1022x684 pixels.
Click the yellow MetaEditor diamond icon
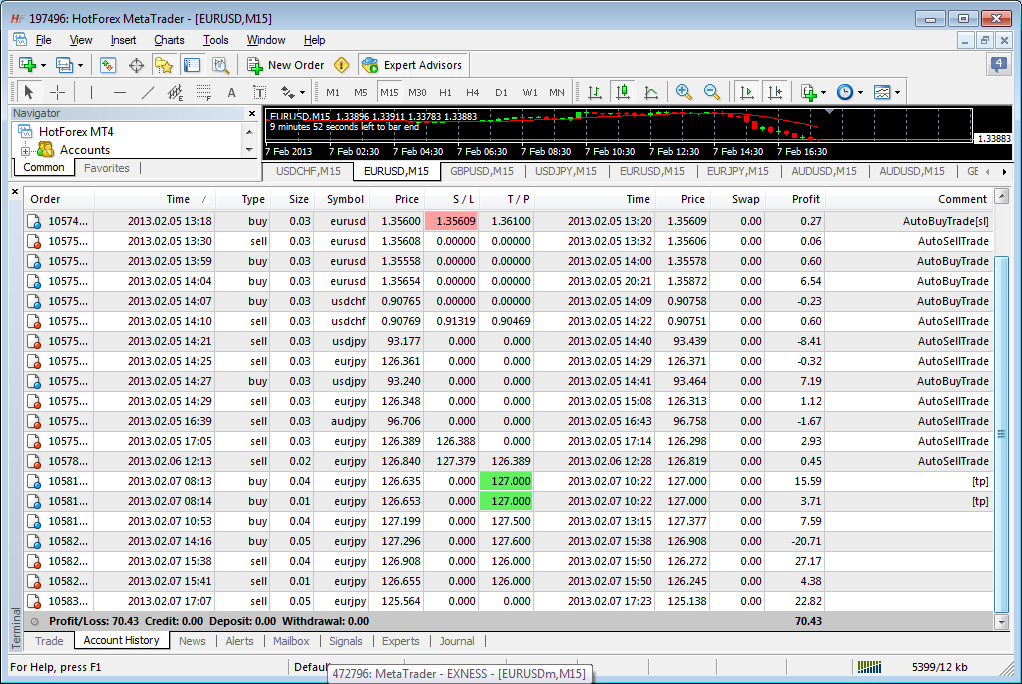tap(342, 65)
